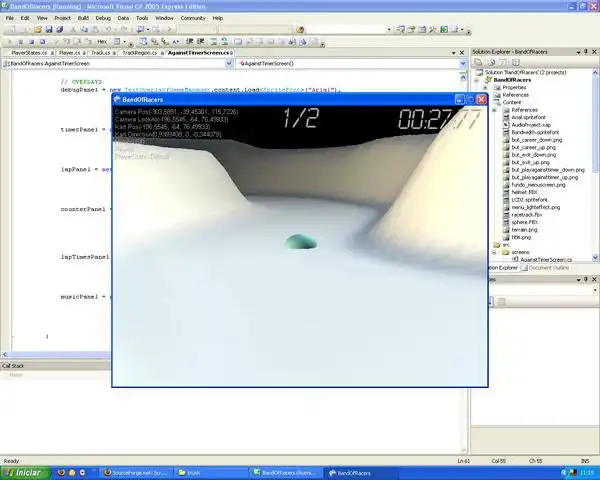
Task: Open the Solution Explorer window position dropdown
Action: click(578, 52)
